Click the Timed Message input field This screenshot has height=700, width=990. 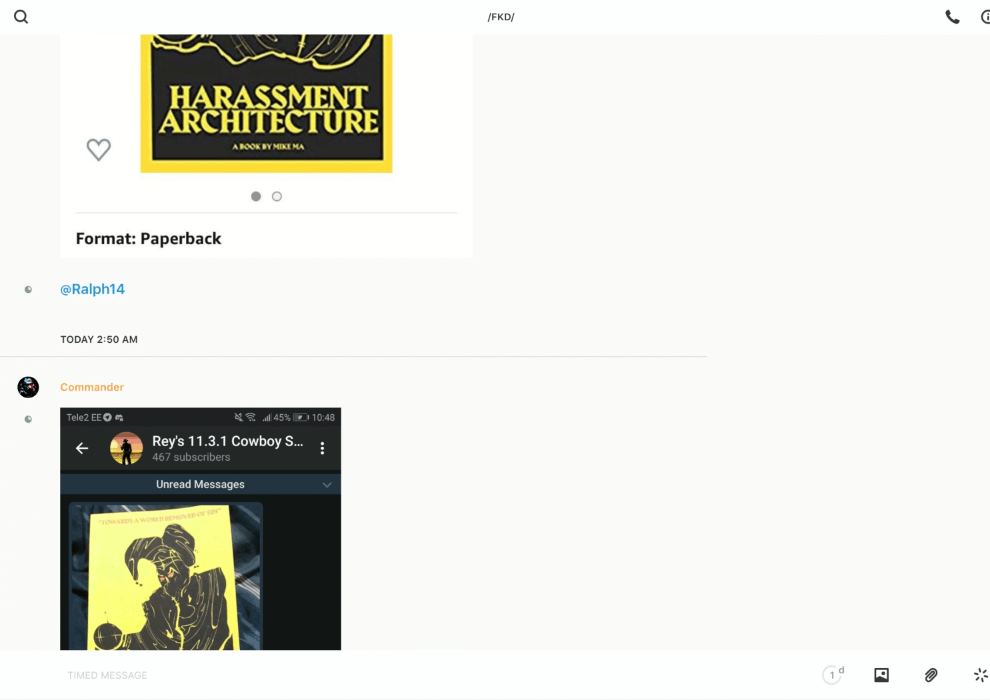click(x=400, y=675)
